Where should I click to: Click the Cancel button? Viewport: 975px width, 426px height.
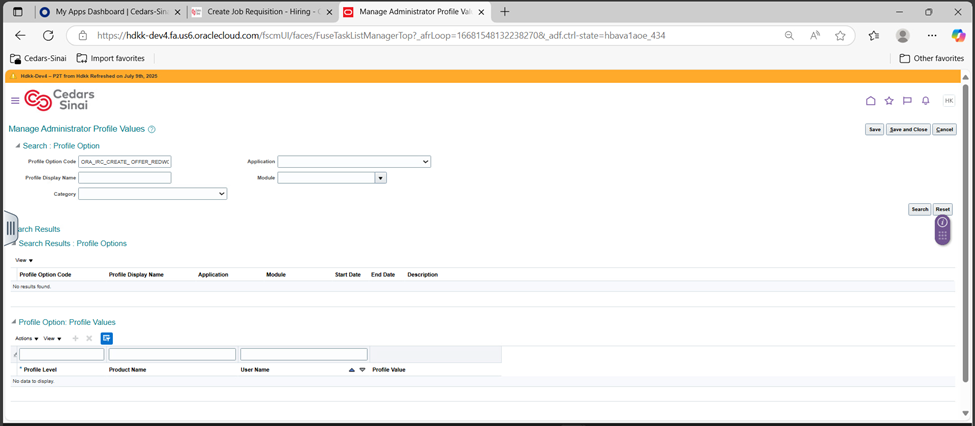point(944,129)
